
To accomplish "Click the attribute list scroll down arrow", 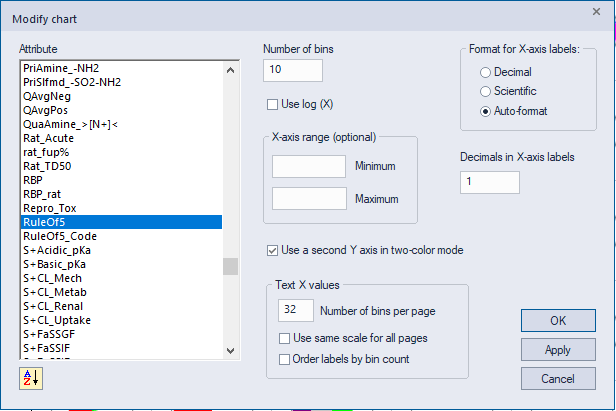I will [x=231, y=350].
